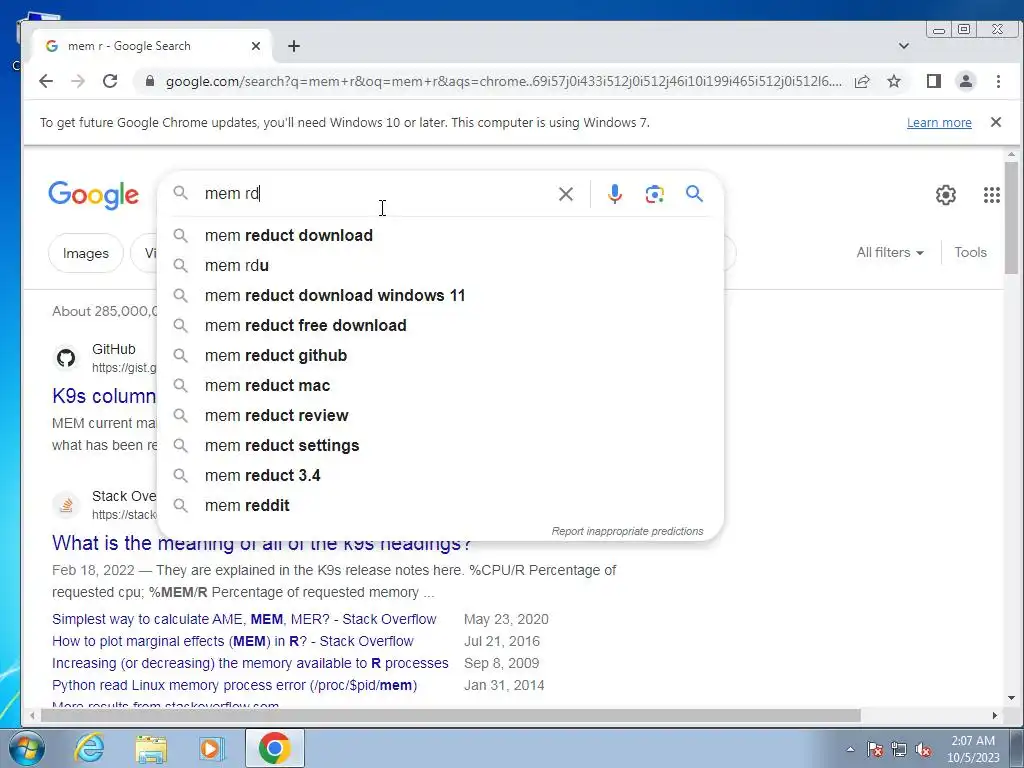This screenshot has height=768, width=1024.
Task: Open 'How to plot marginal effects (MEM) in R?'
Action: tap(232, 641)
